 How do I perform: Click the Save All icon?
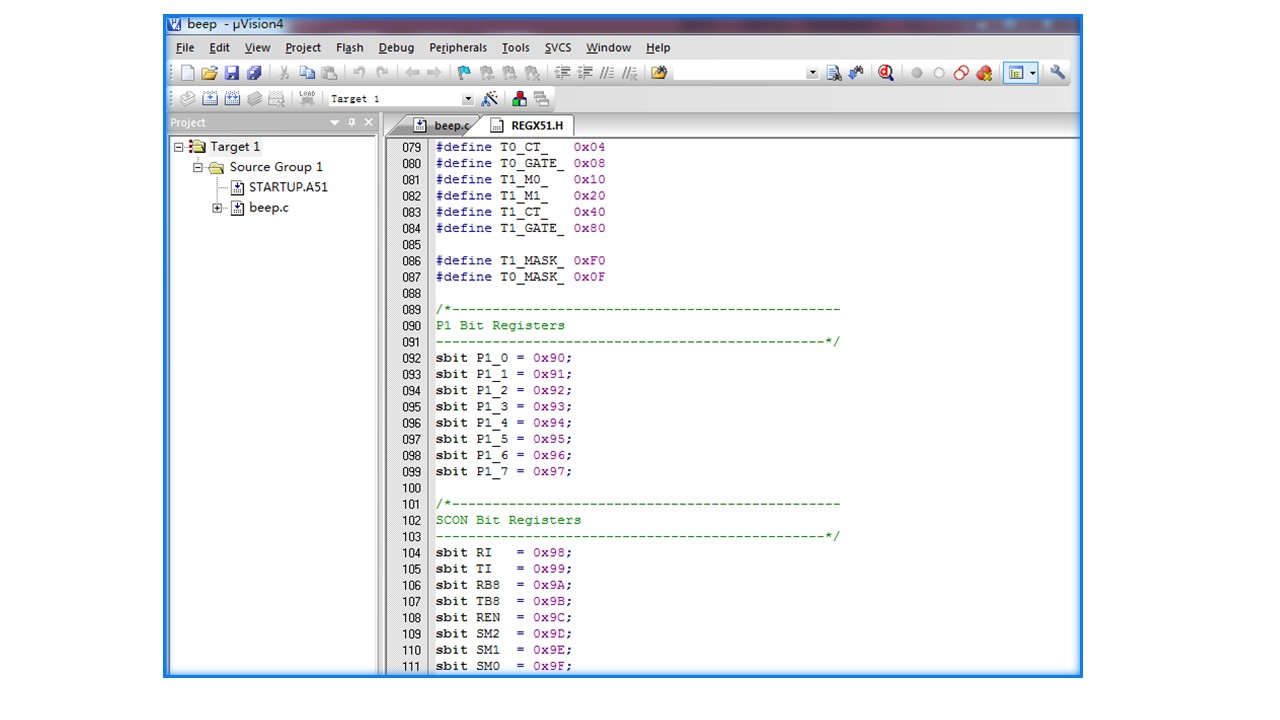pos(254,73)
